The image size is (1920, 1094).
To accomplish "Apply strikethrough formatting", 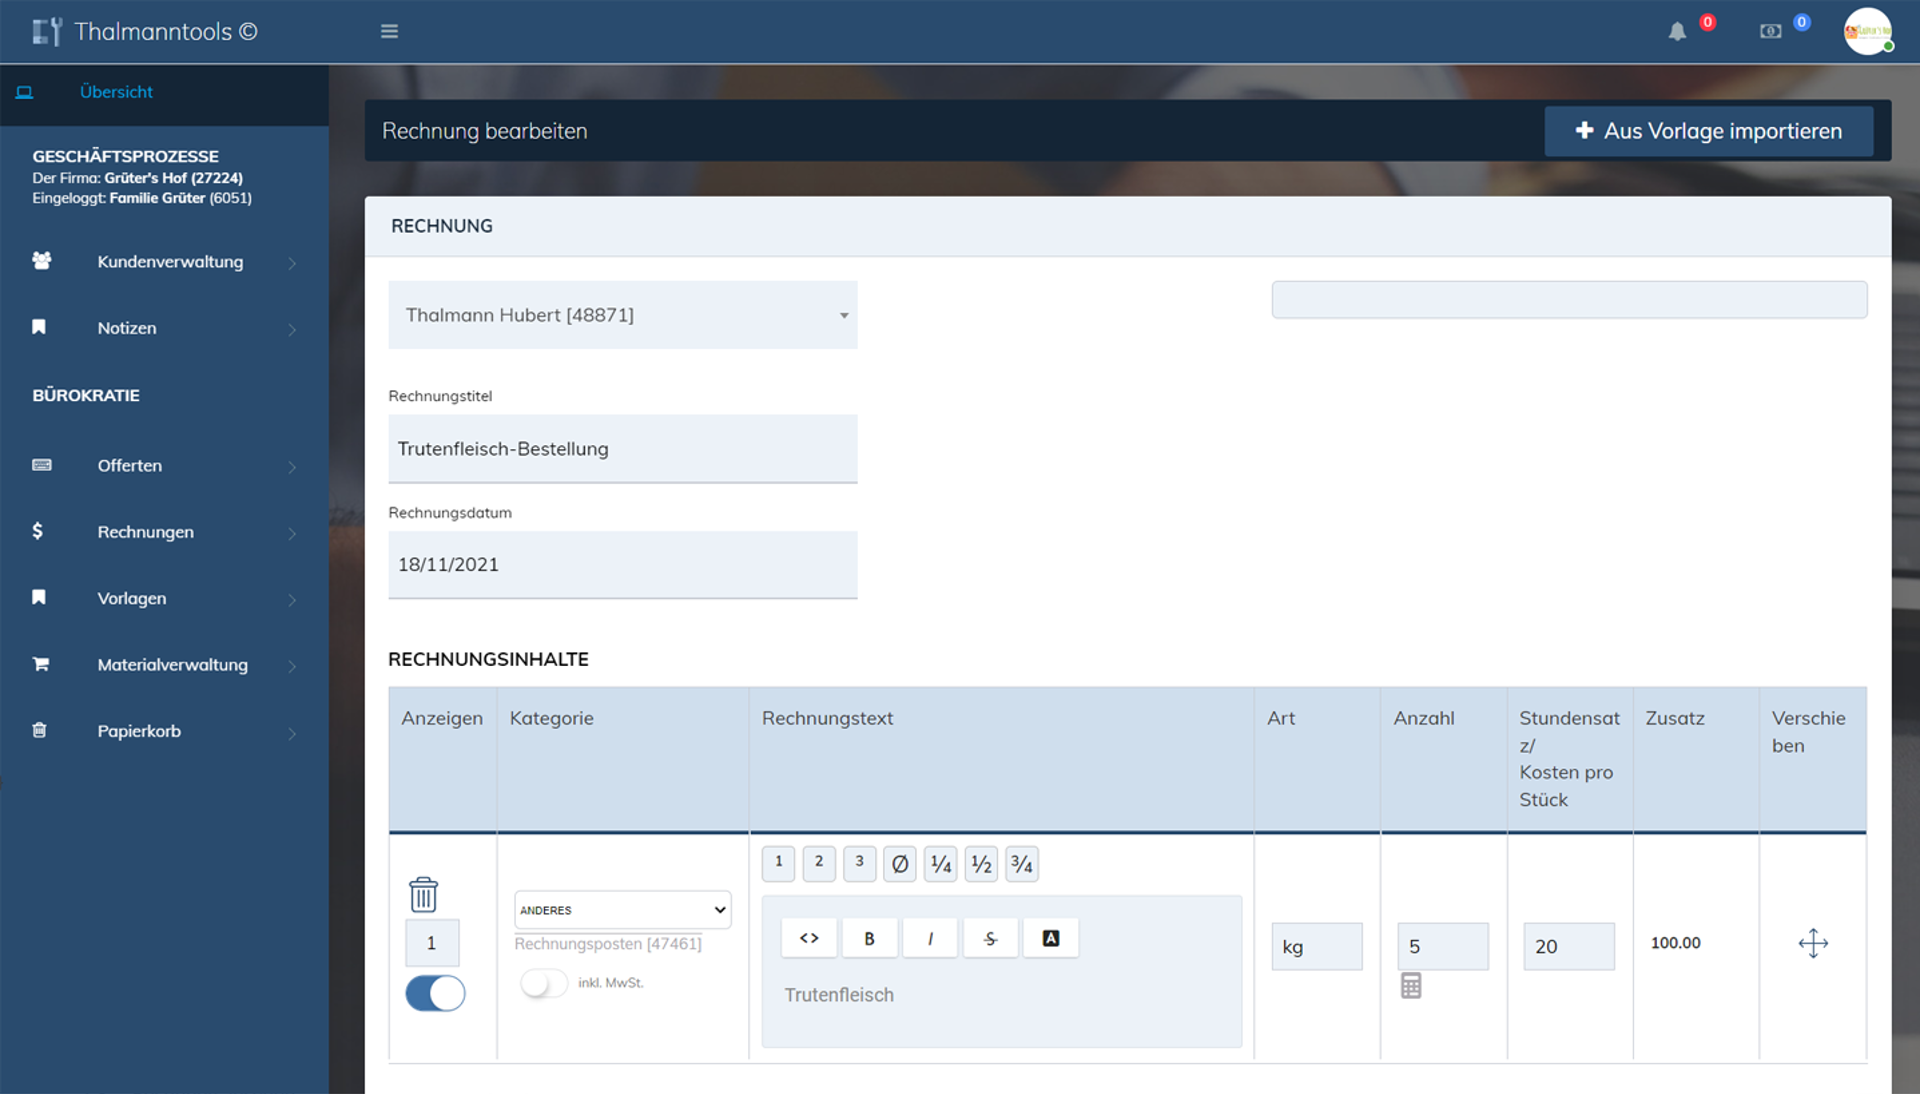I will click(990, 938).
